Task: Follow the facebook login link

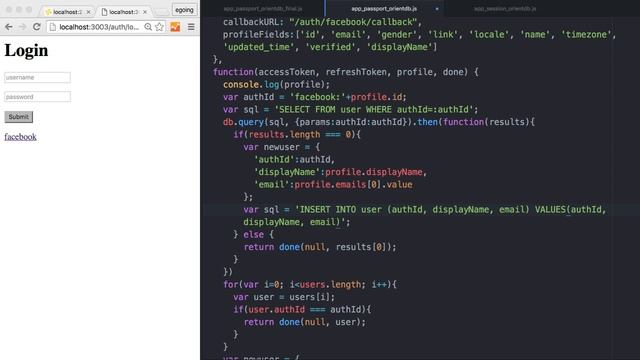Action: pyautogui.click(x=20, y=137)
